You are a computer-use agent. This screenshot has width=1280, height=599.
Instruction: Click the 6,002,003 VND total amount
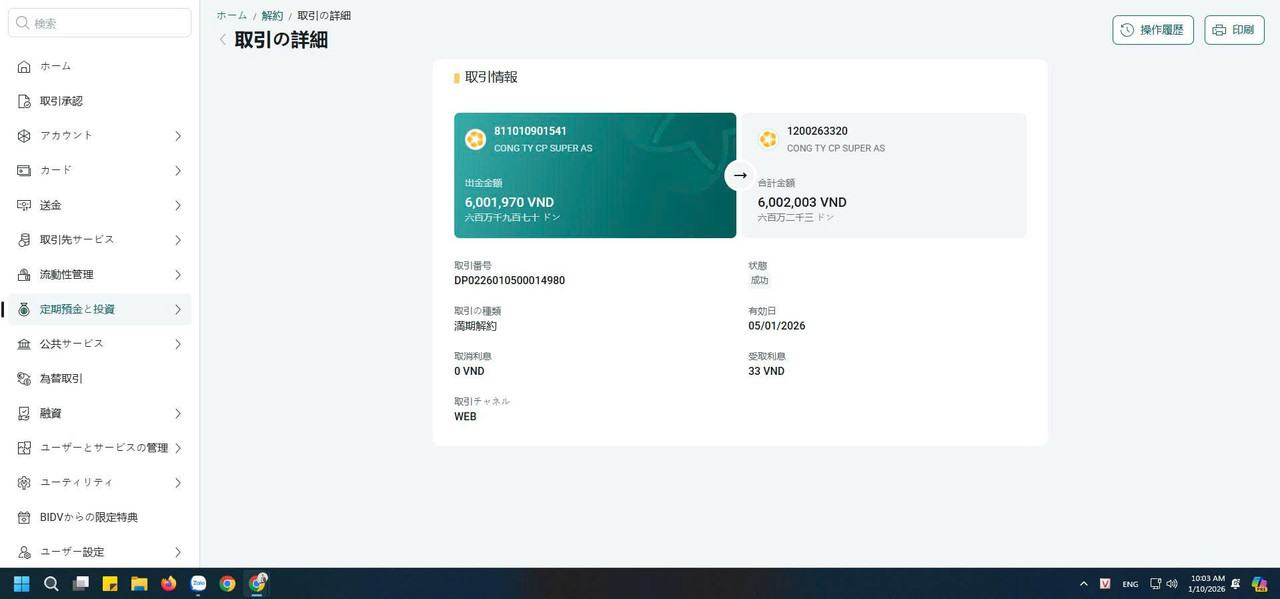802,202
